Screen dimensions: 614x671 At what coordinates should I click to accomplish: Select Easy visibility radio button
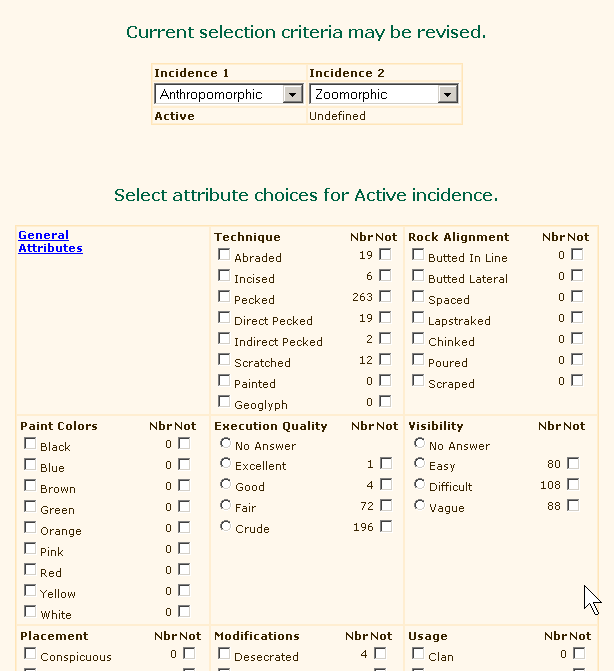[419, 463]
